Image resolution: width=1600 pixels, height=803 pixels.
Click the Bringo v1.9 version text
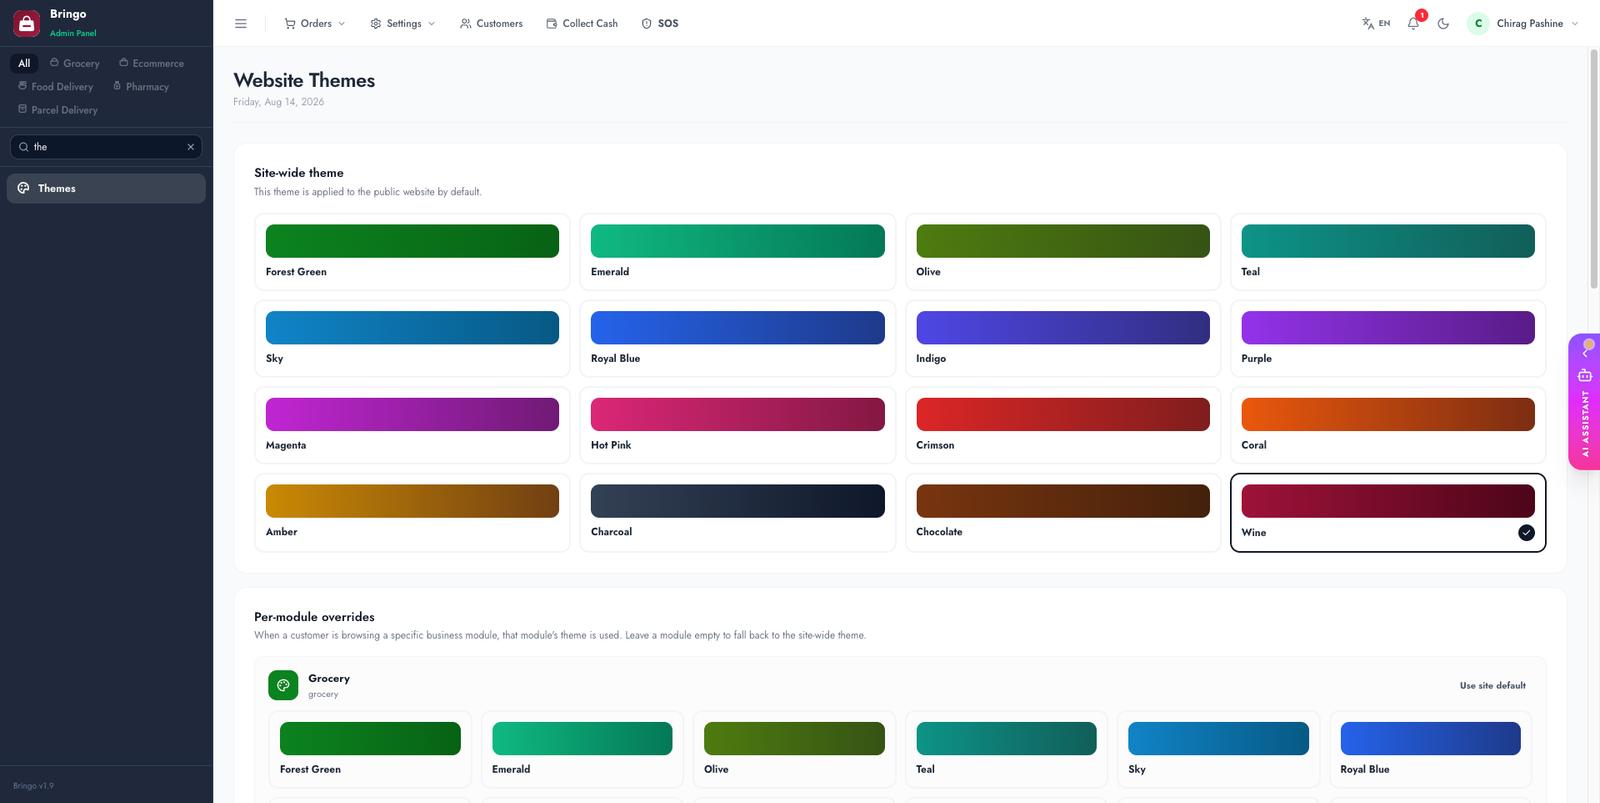pos(33,786)
